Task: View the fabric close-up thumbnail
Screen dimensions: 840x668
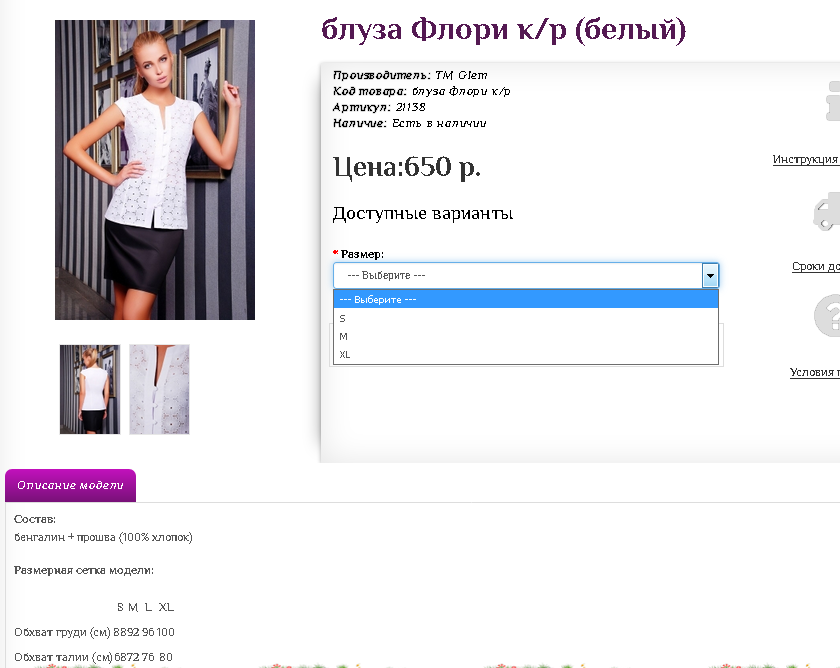Action: pyautogui.click(x=159, y=389)
